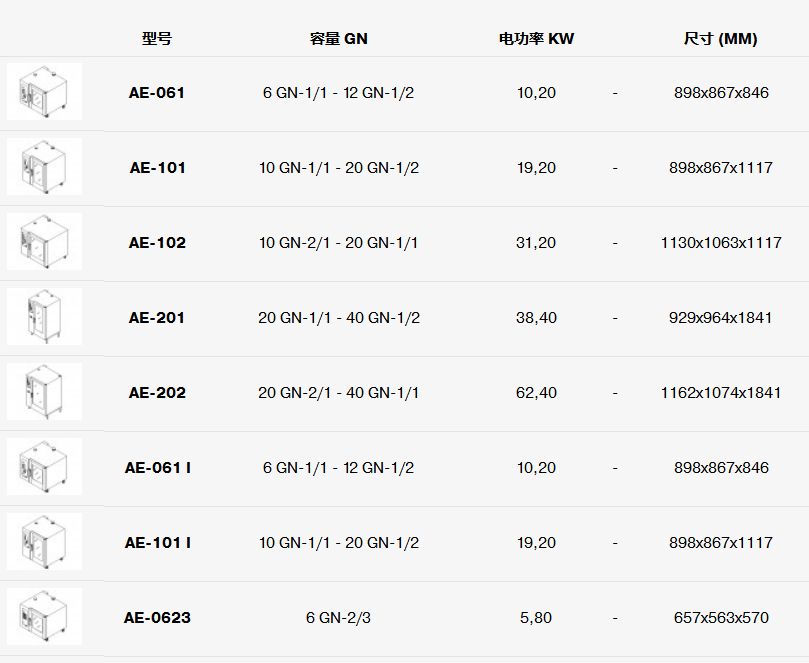The width and height of the screenshot is (809, 663).
Task: Select the AE-201 tall oven thumbnail
Action: coord(44,317)
